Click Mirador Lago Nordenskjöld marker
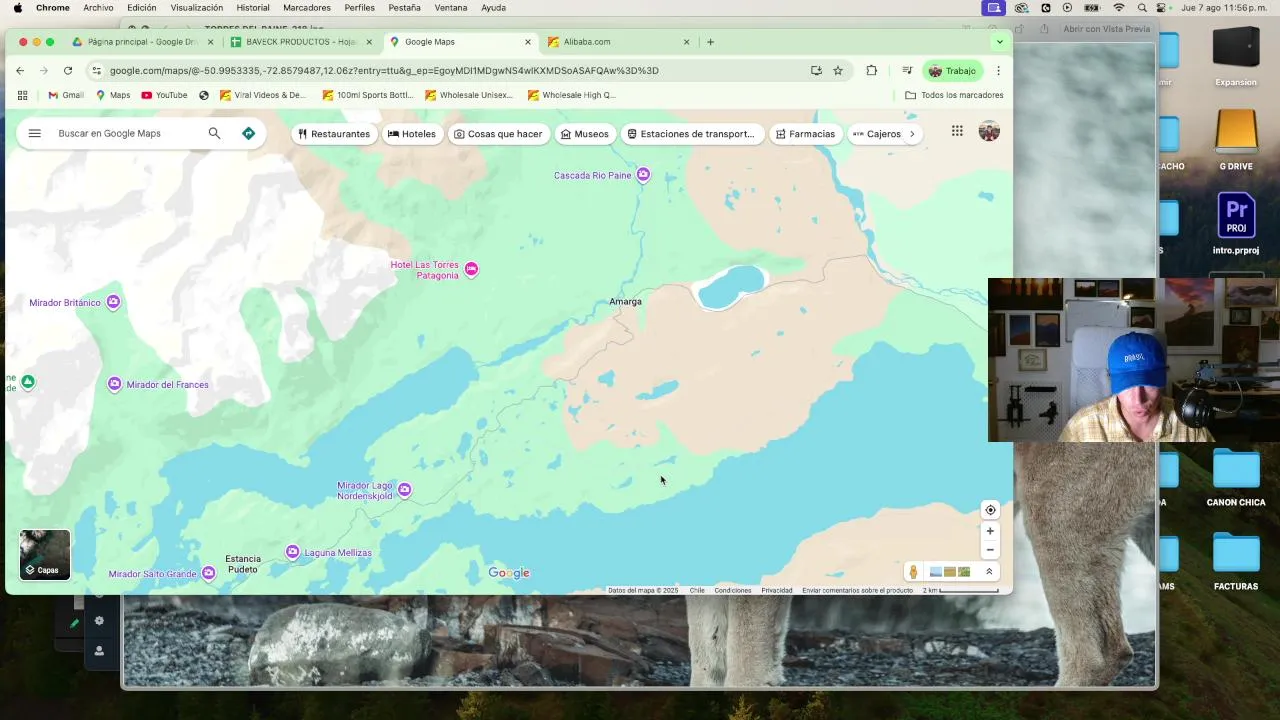 coord(404,489)
